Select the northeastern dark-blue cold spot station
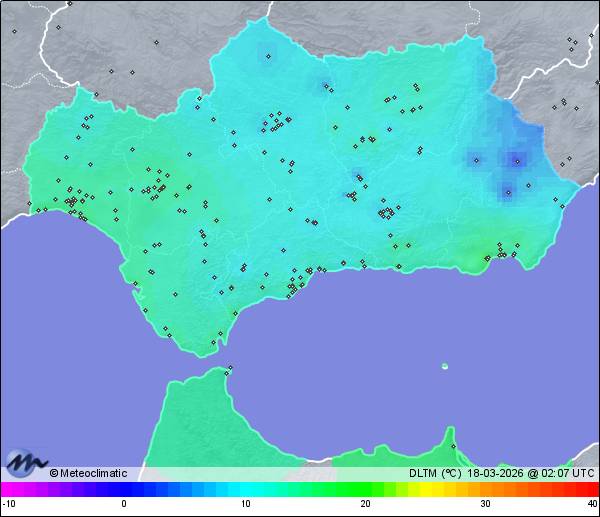Image resolution: width=600 pixels, height=517 pixels. (x=516, y=158)
